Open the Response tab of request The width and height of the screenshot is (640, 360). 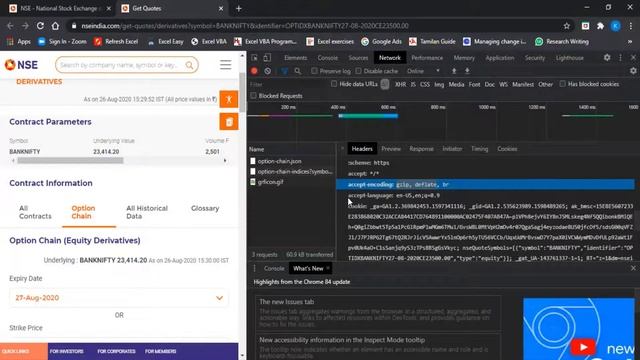421,149
